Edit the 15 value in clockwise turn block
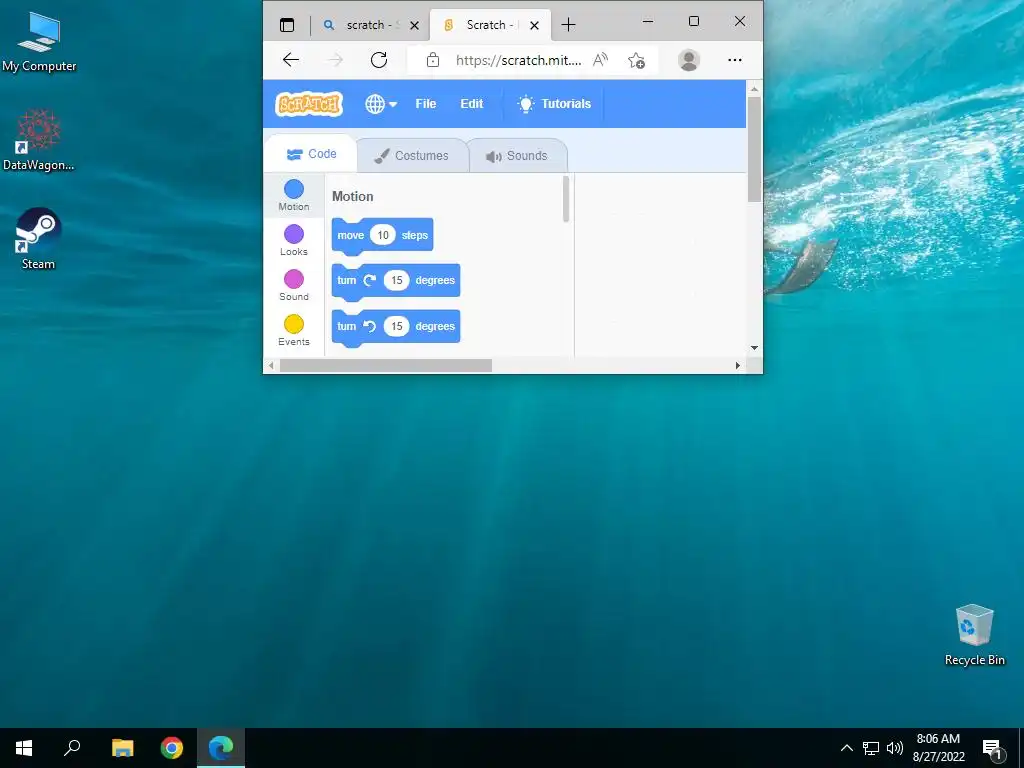Viewport: 1024px width, 768px height. point(396,281)
